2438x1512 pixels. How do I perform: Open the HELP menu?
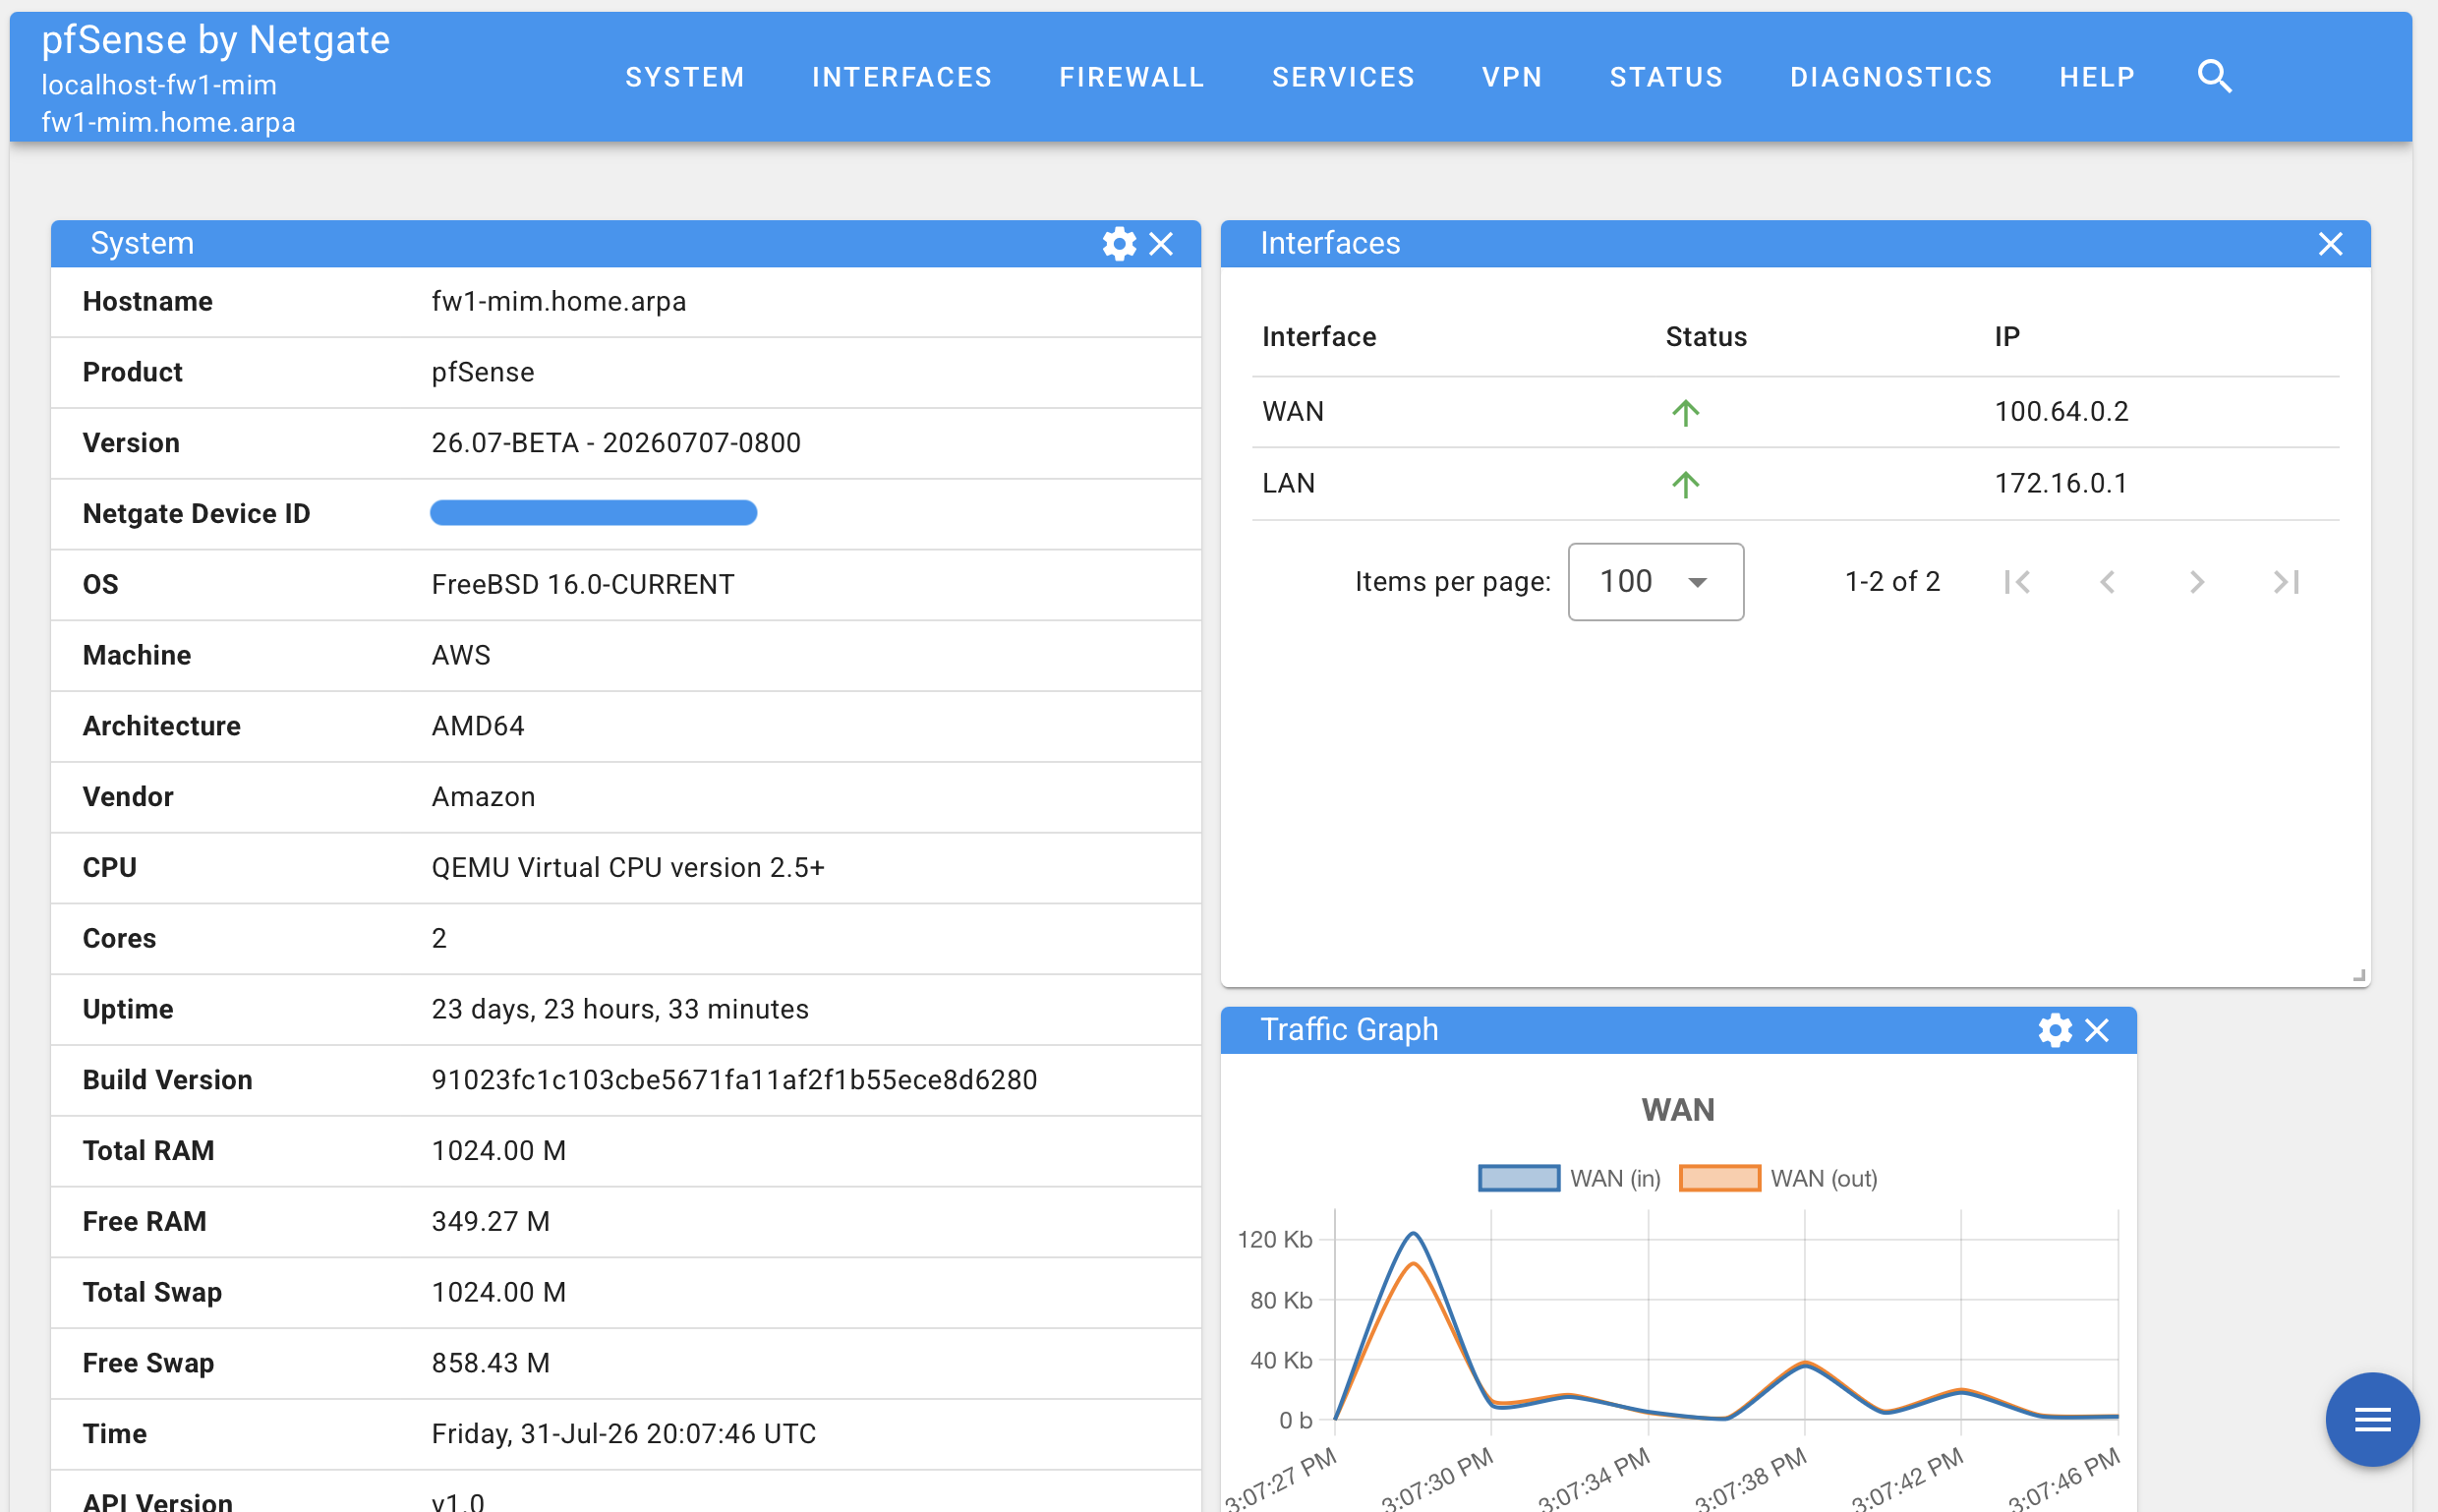(2097, 77)
